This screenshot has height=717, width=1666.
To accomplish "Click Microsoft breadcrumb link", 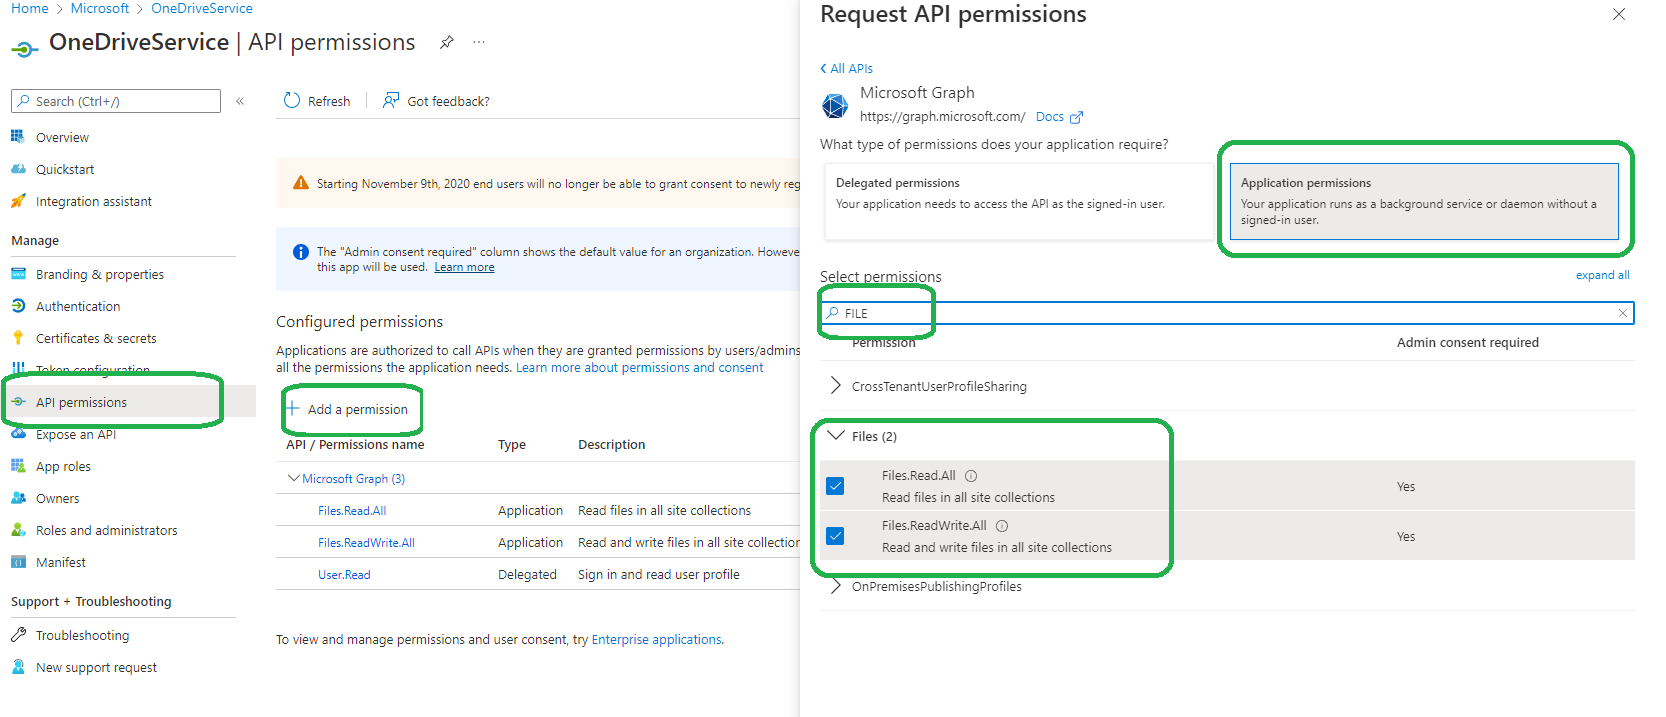I will 100,8.
